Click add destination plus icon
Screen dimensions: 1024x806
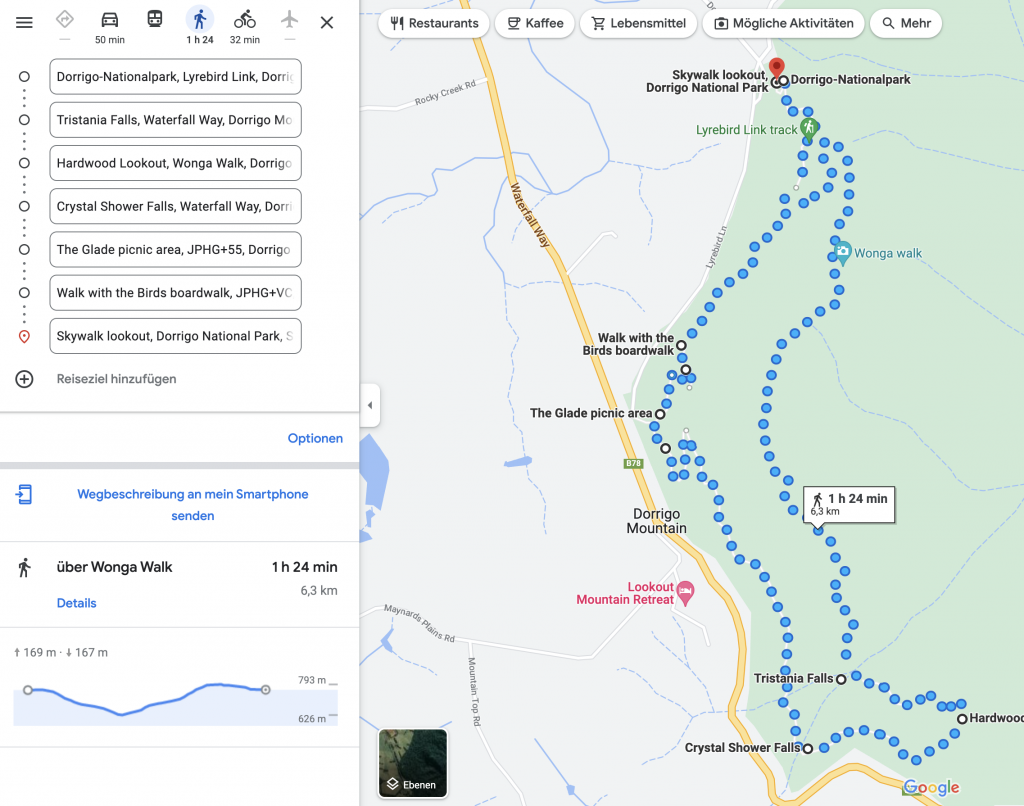coord(24,379)
